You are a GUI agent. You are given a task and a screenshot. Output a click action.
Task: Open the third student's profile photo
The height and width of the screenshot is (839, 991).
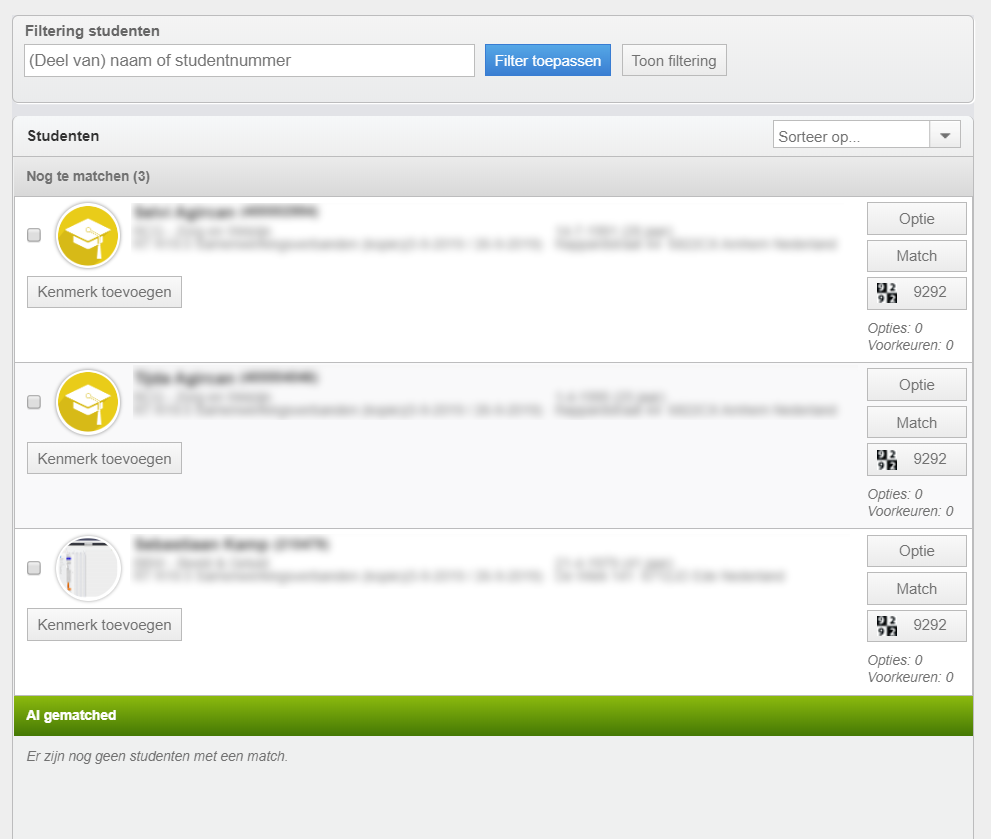[x=88, y=568]
